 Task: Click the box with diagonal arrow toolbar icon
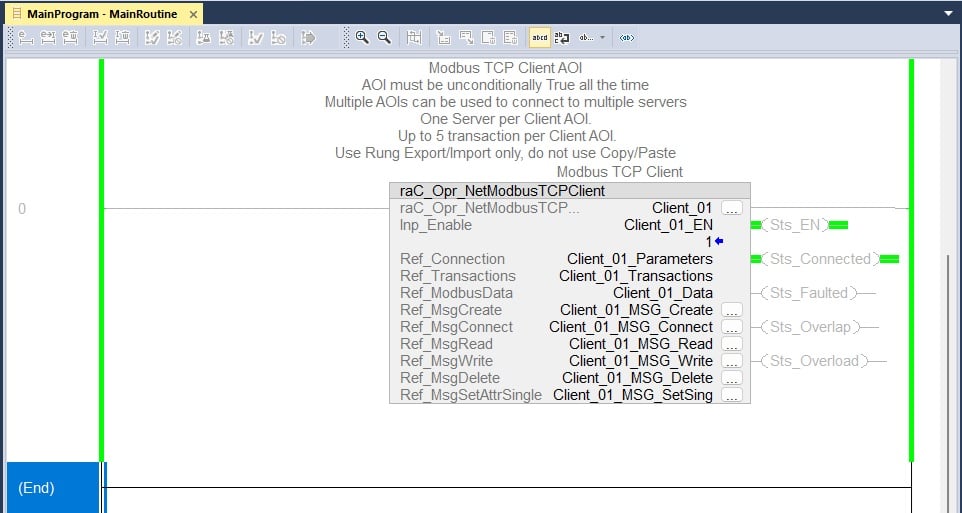pos(466,38)
